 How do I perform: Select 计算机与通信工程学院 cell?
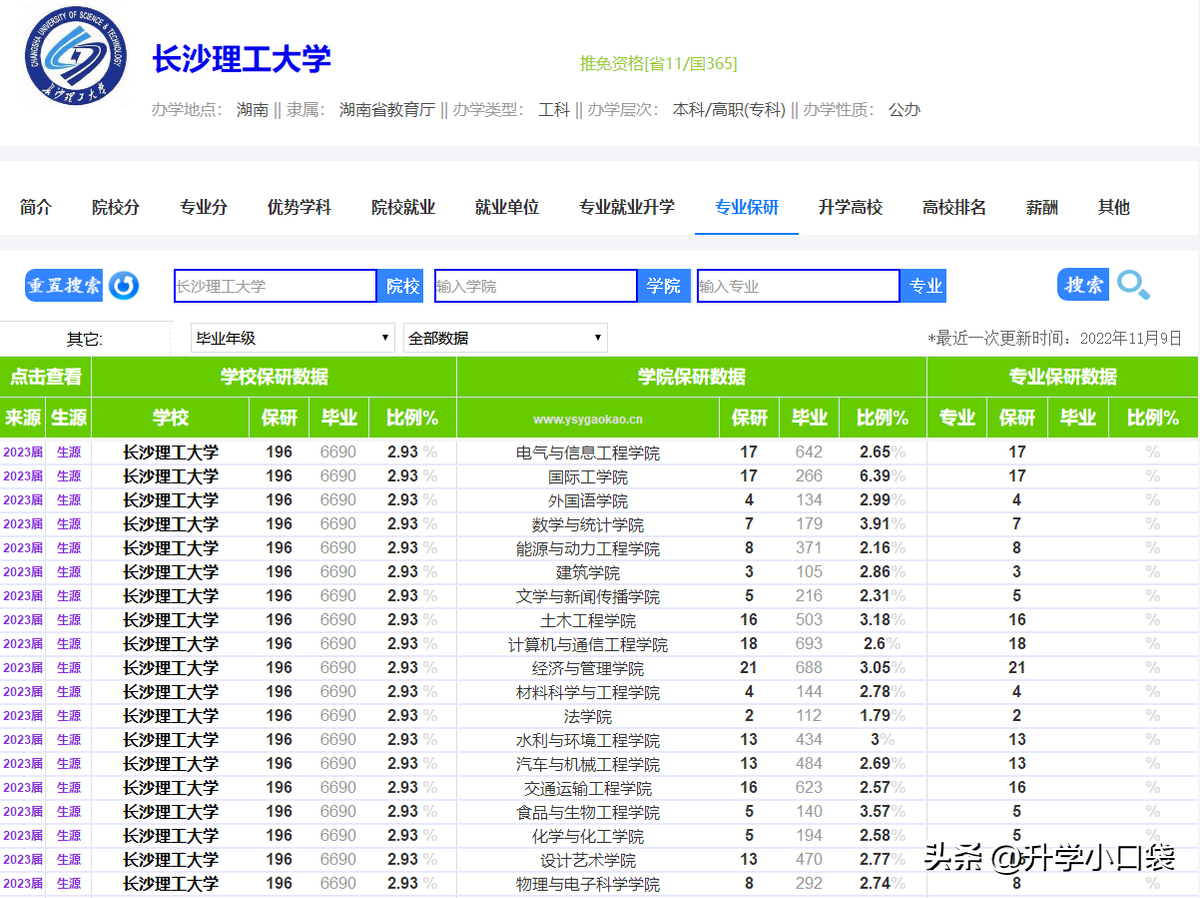(588, 645)
